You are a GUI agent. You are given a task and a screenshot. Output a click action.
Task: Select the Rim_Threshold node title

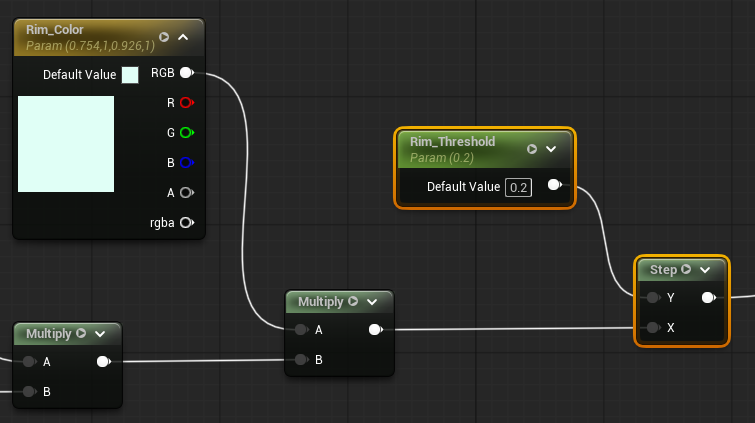[x=453, y=142]
